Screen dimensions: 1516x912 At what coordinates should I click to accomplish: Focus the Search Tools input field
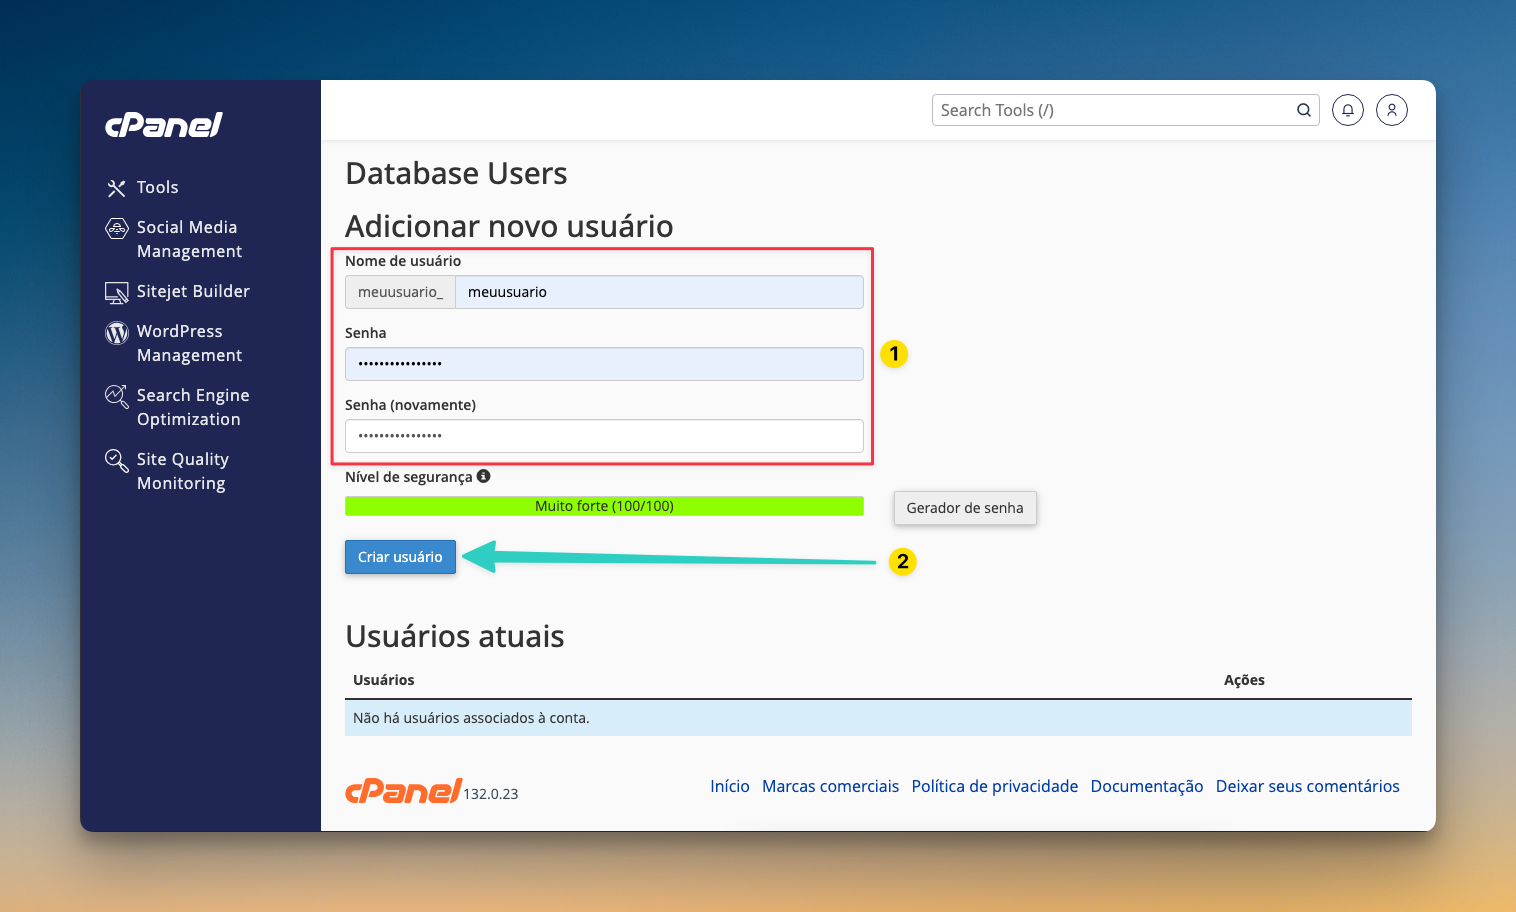point(1110,110)
